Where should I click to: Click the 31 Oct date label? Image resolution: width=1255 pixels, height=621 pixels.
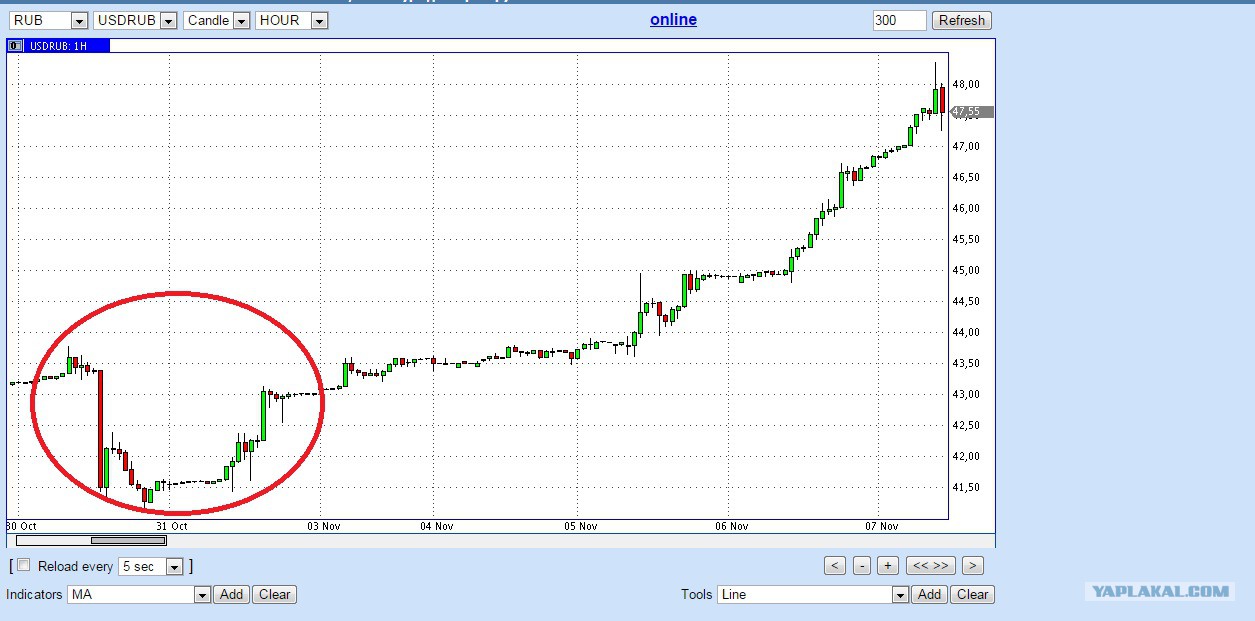pos(171,526)
